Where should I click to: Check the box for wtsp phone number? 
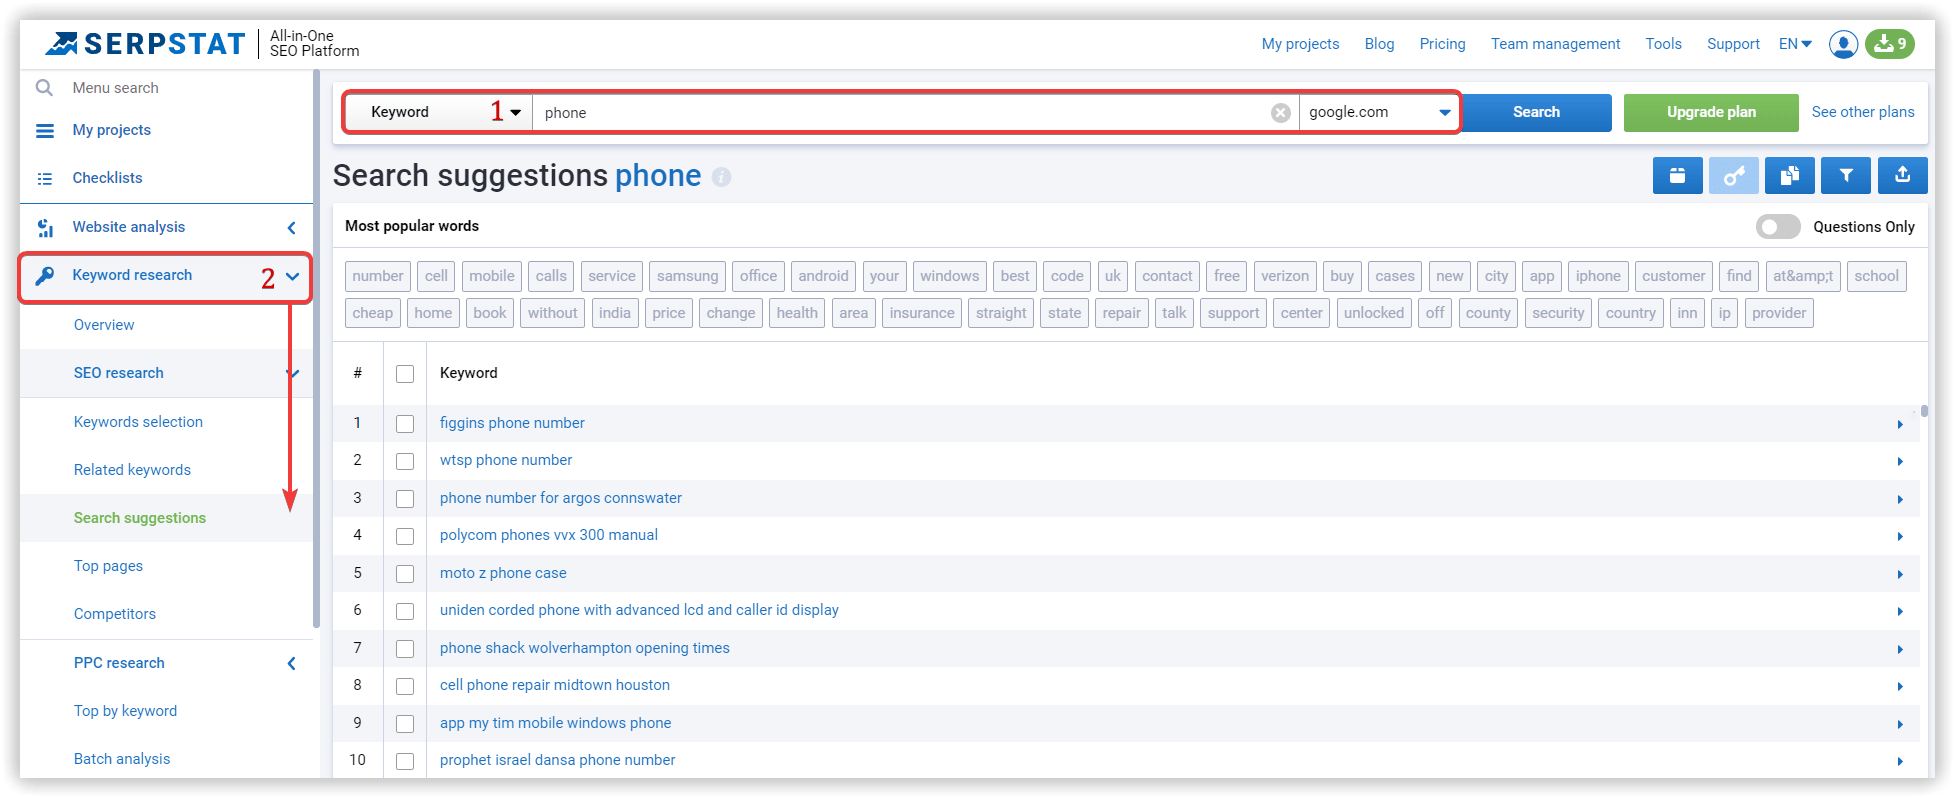click(x=405, y=461)
